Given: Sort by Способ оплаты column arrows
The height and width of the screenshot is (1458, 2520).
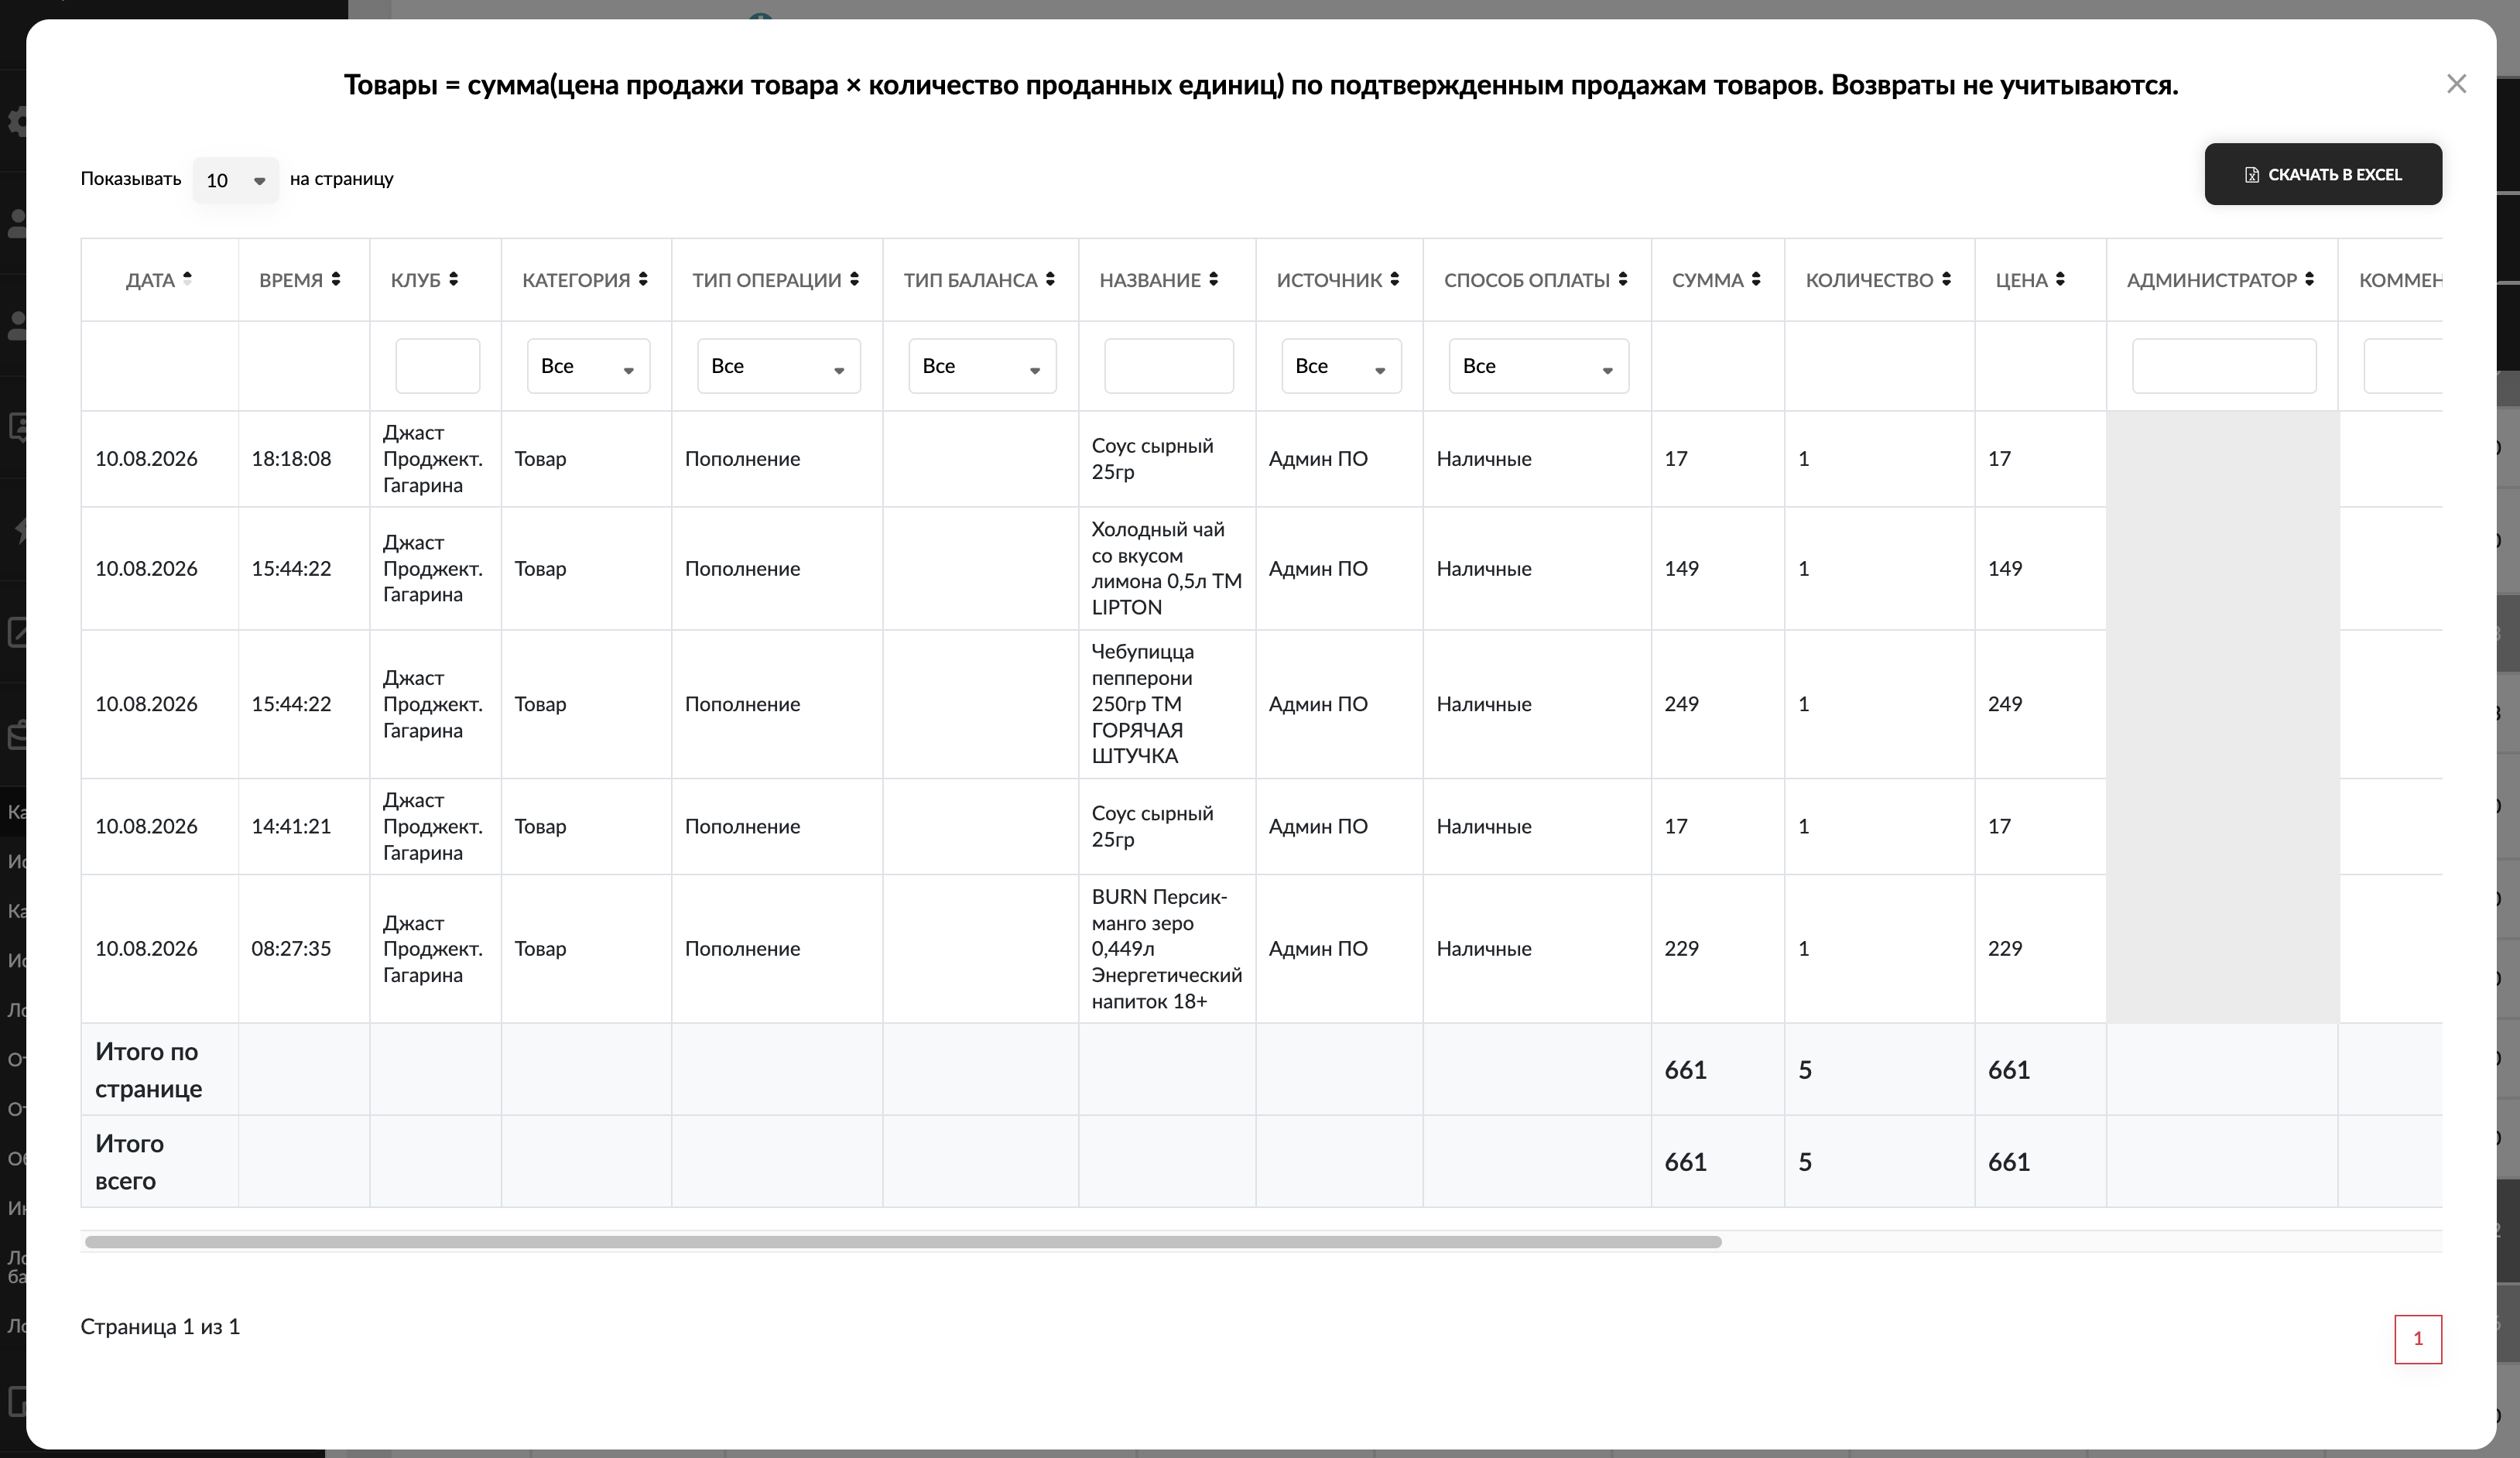Looking at the screenshot, I should [1623, 279].
